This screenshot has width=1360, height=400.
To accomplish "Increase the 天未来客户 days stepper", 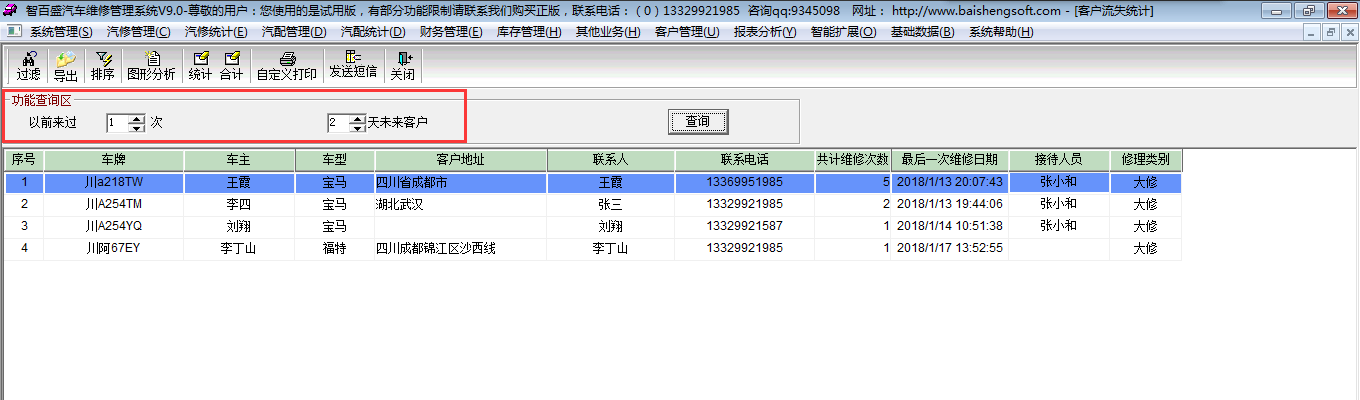I will 357,118.
